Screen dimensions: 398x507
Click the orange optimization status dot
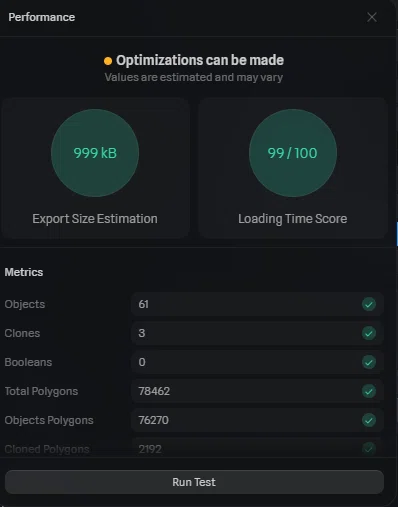(x=108, y=61)
